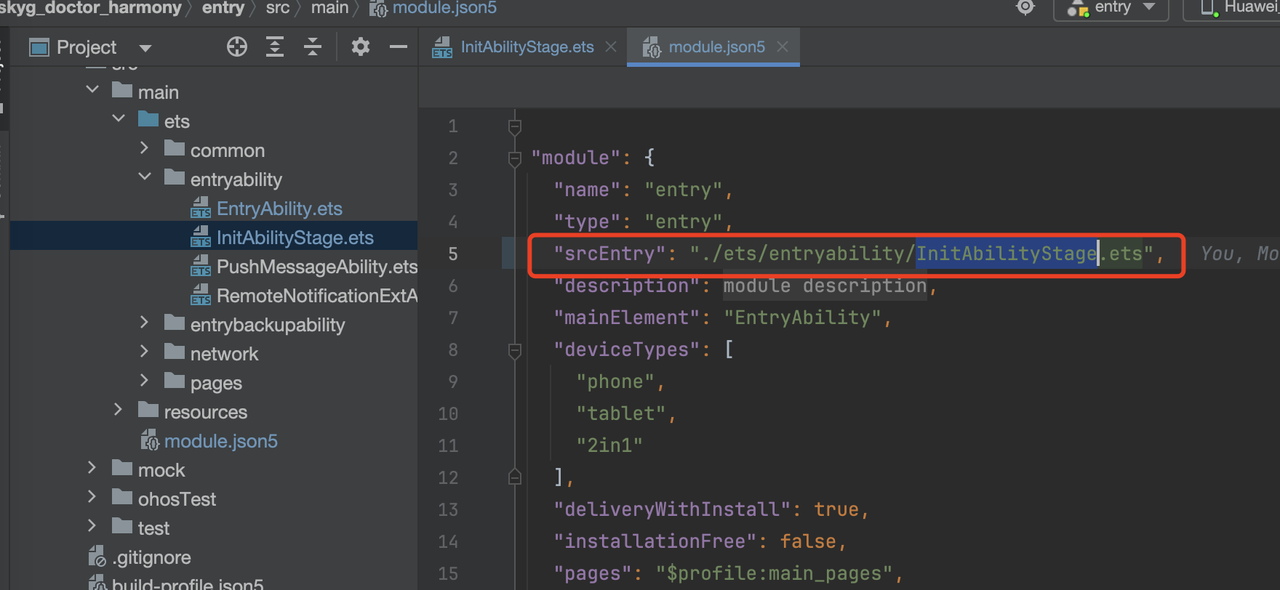Open the Project view dropdown

145,48
